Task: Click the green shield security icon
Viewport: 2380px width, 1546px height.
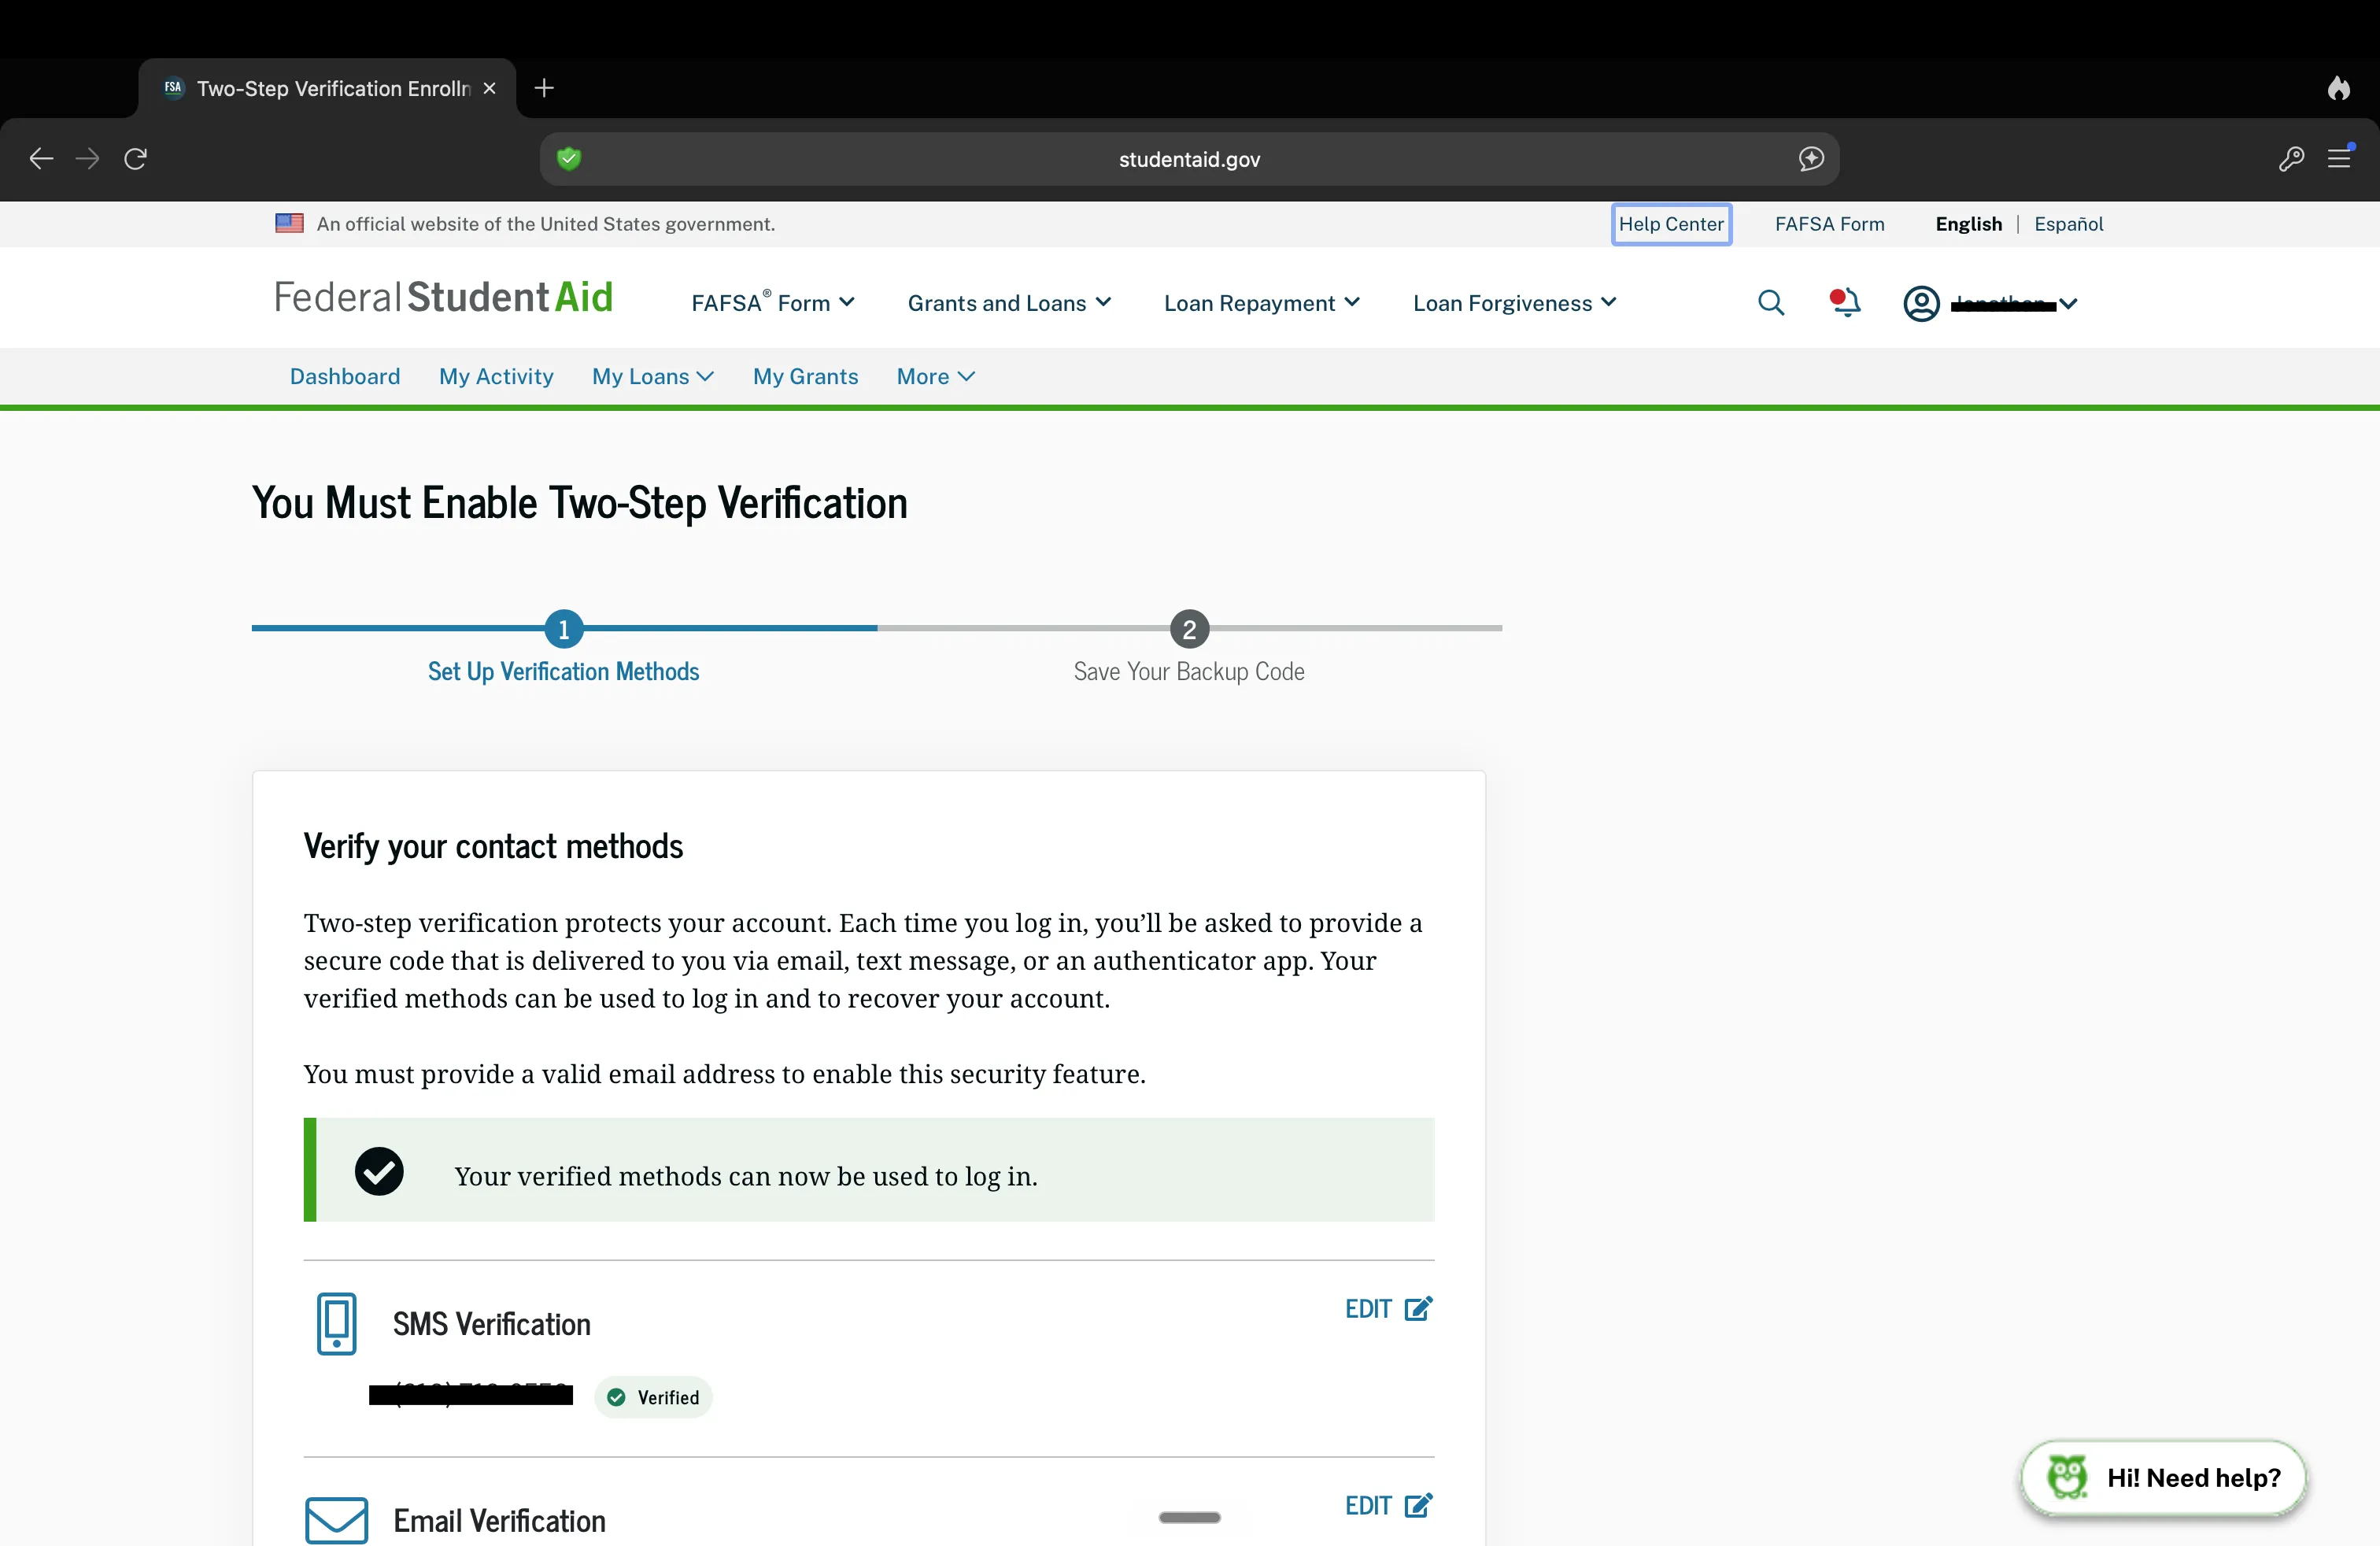Action: 569,158
